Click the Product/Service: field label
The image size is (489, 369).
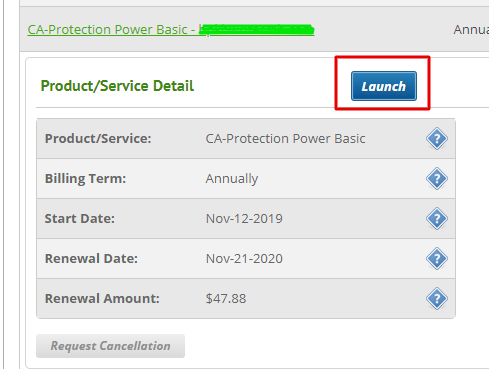coord(98,138)
